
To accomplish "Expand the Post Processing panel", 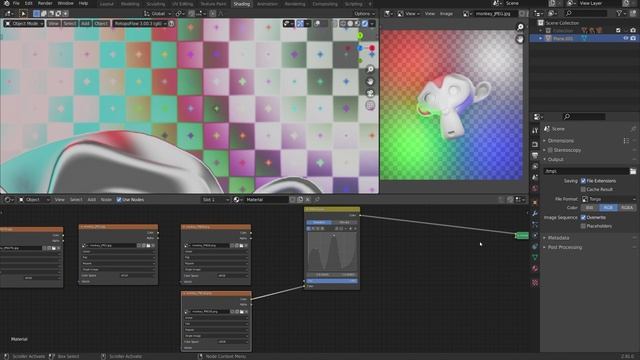I will [x=564, y=247].
